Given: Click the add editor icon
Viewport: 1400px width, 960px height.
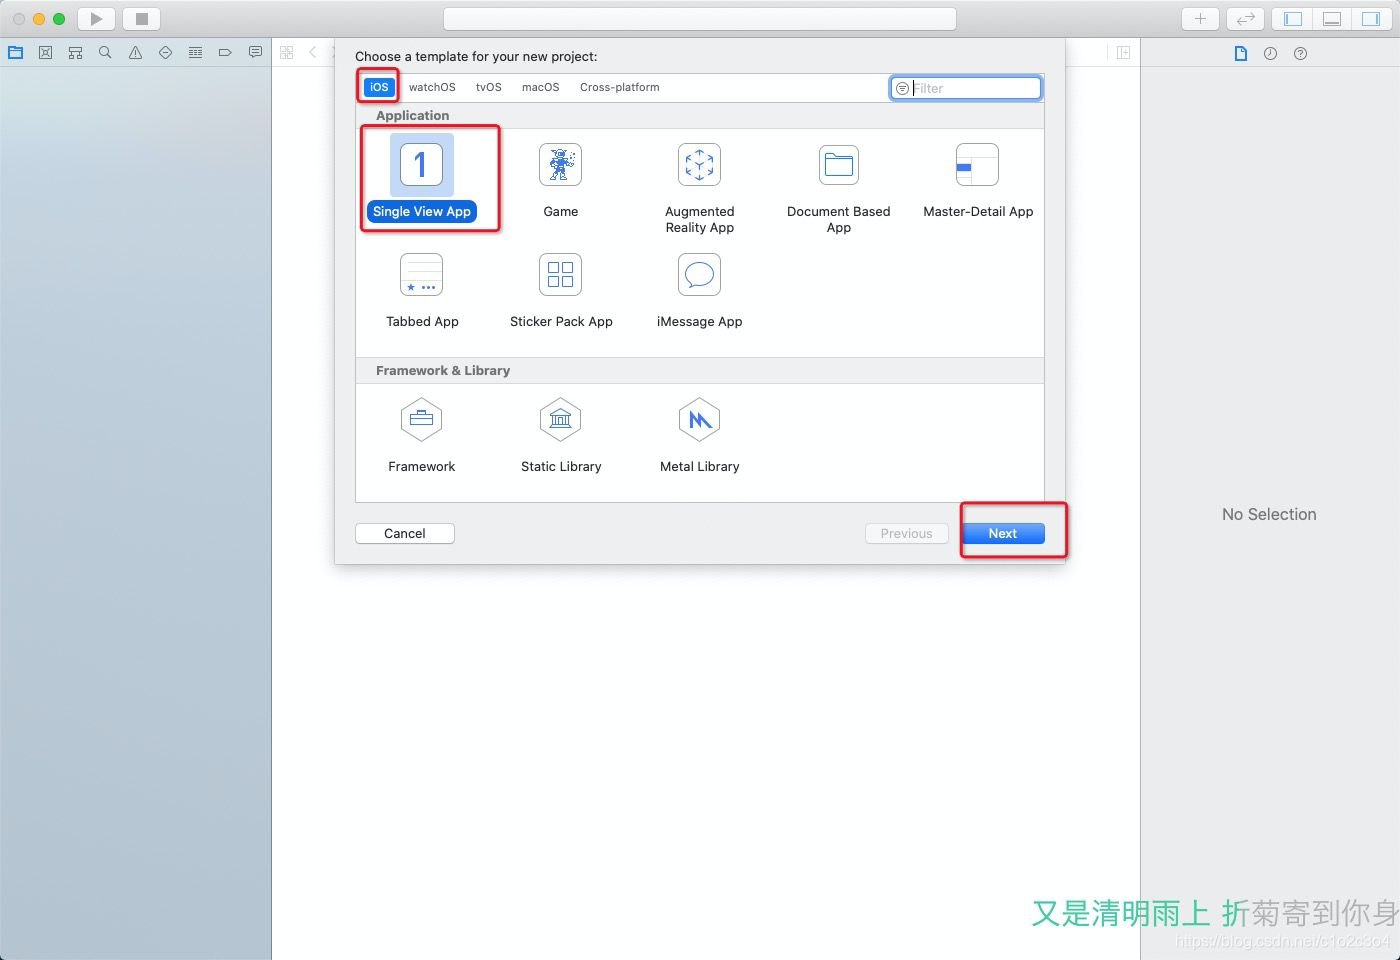Looking at the screenshot, I should (1123, 53).
